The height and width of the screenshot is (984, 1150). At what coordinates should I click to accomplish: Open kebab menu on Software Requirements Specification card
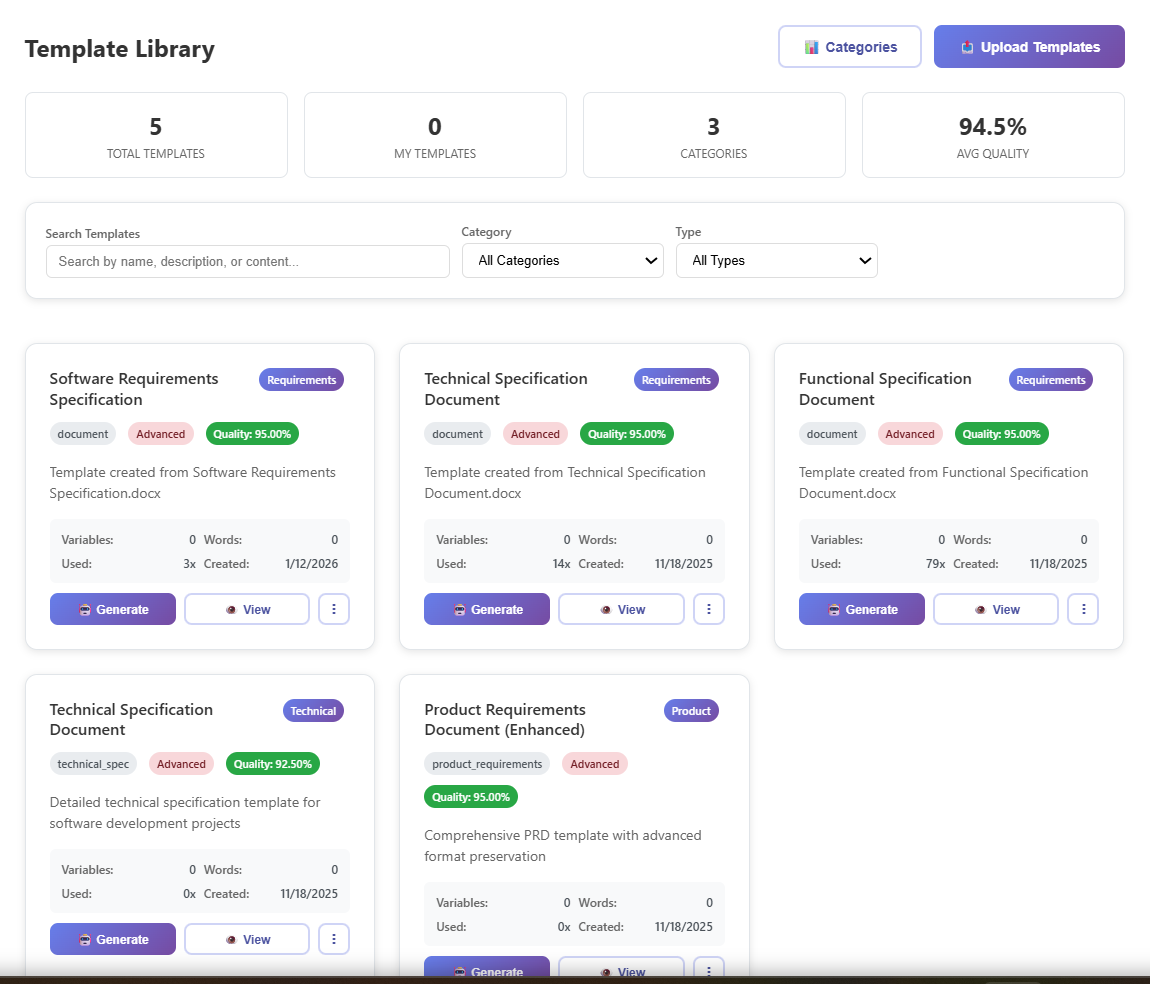(334, 608)
